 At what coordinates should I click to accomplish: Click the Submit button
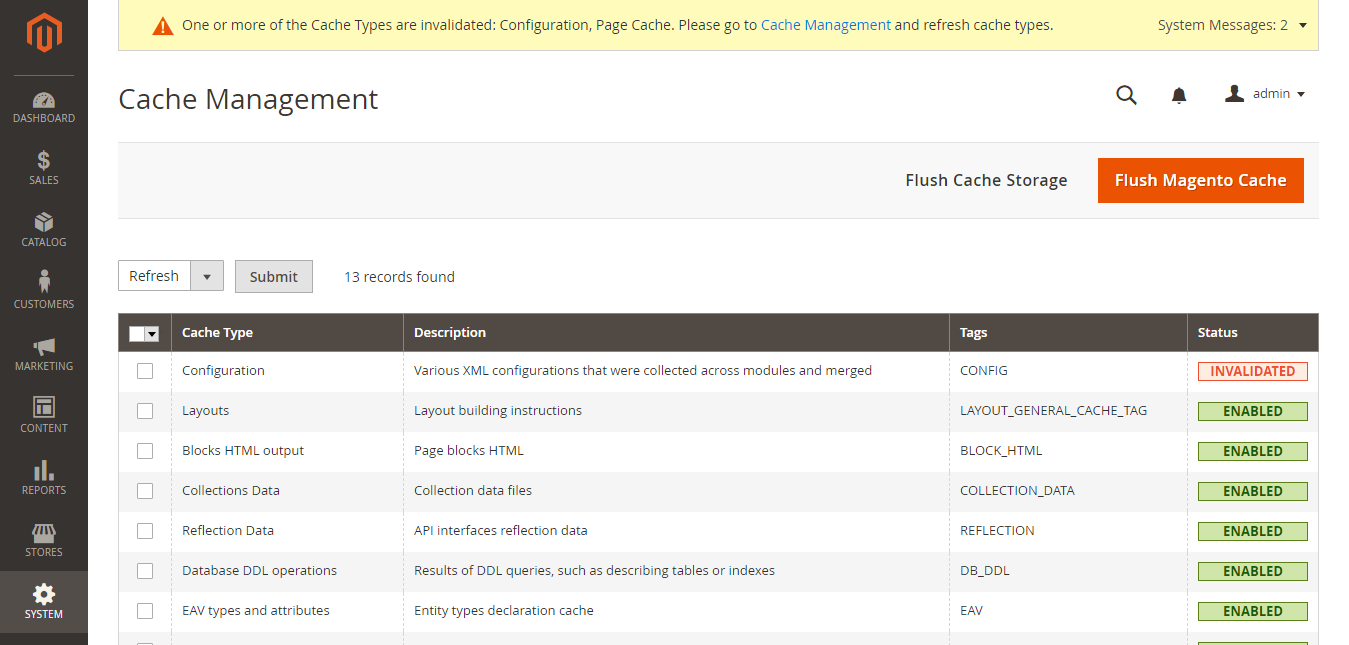tap(274, 276)
